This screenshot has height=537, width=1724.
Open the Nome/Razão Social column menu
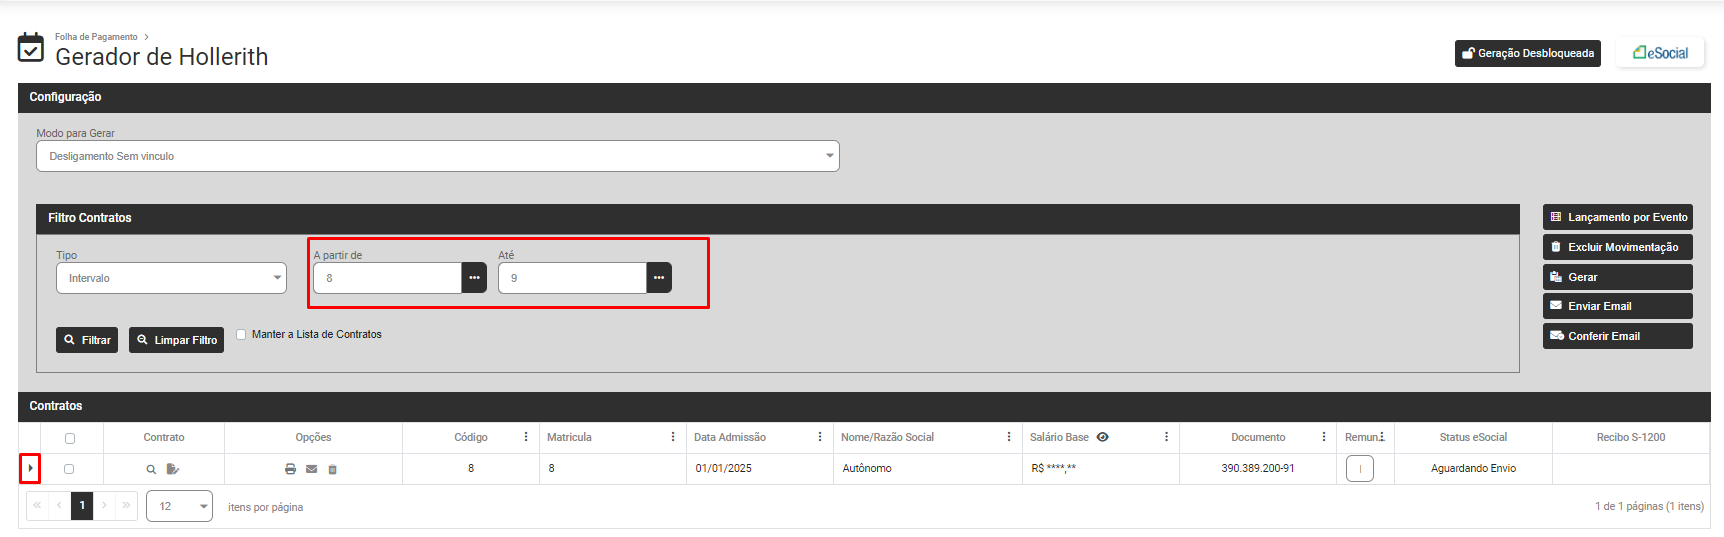tap(1009, 437)
